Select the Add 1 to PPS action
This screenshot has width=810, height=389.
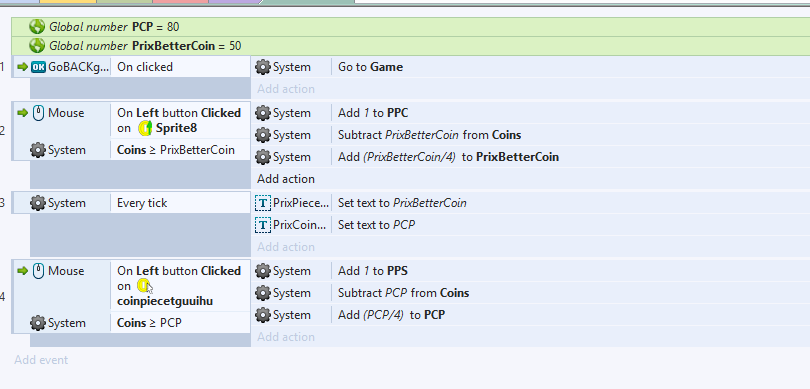coord(571,271)
